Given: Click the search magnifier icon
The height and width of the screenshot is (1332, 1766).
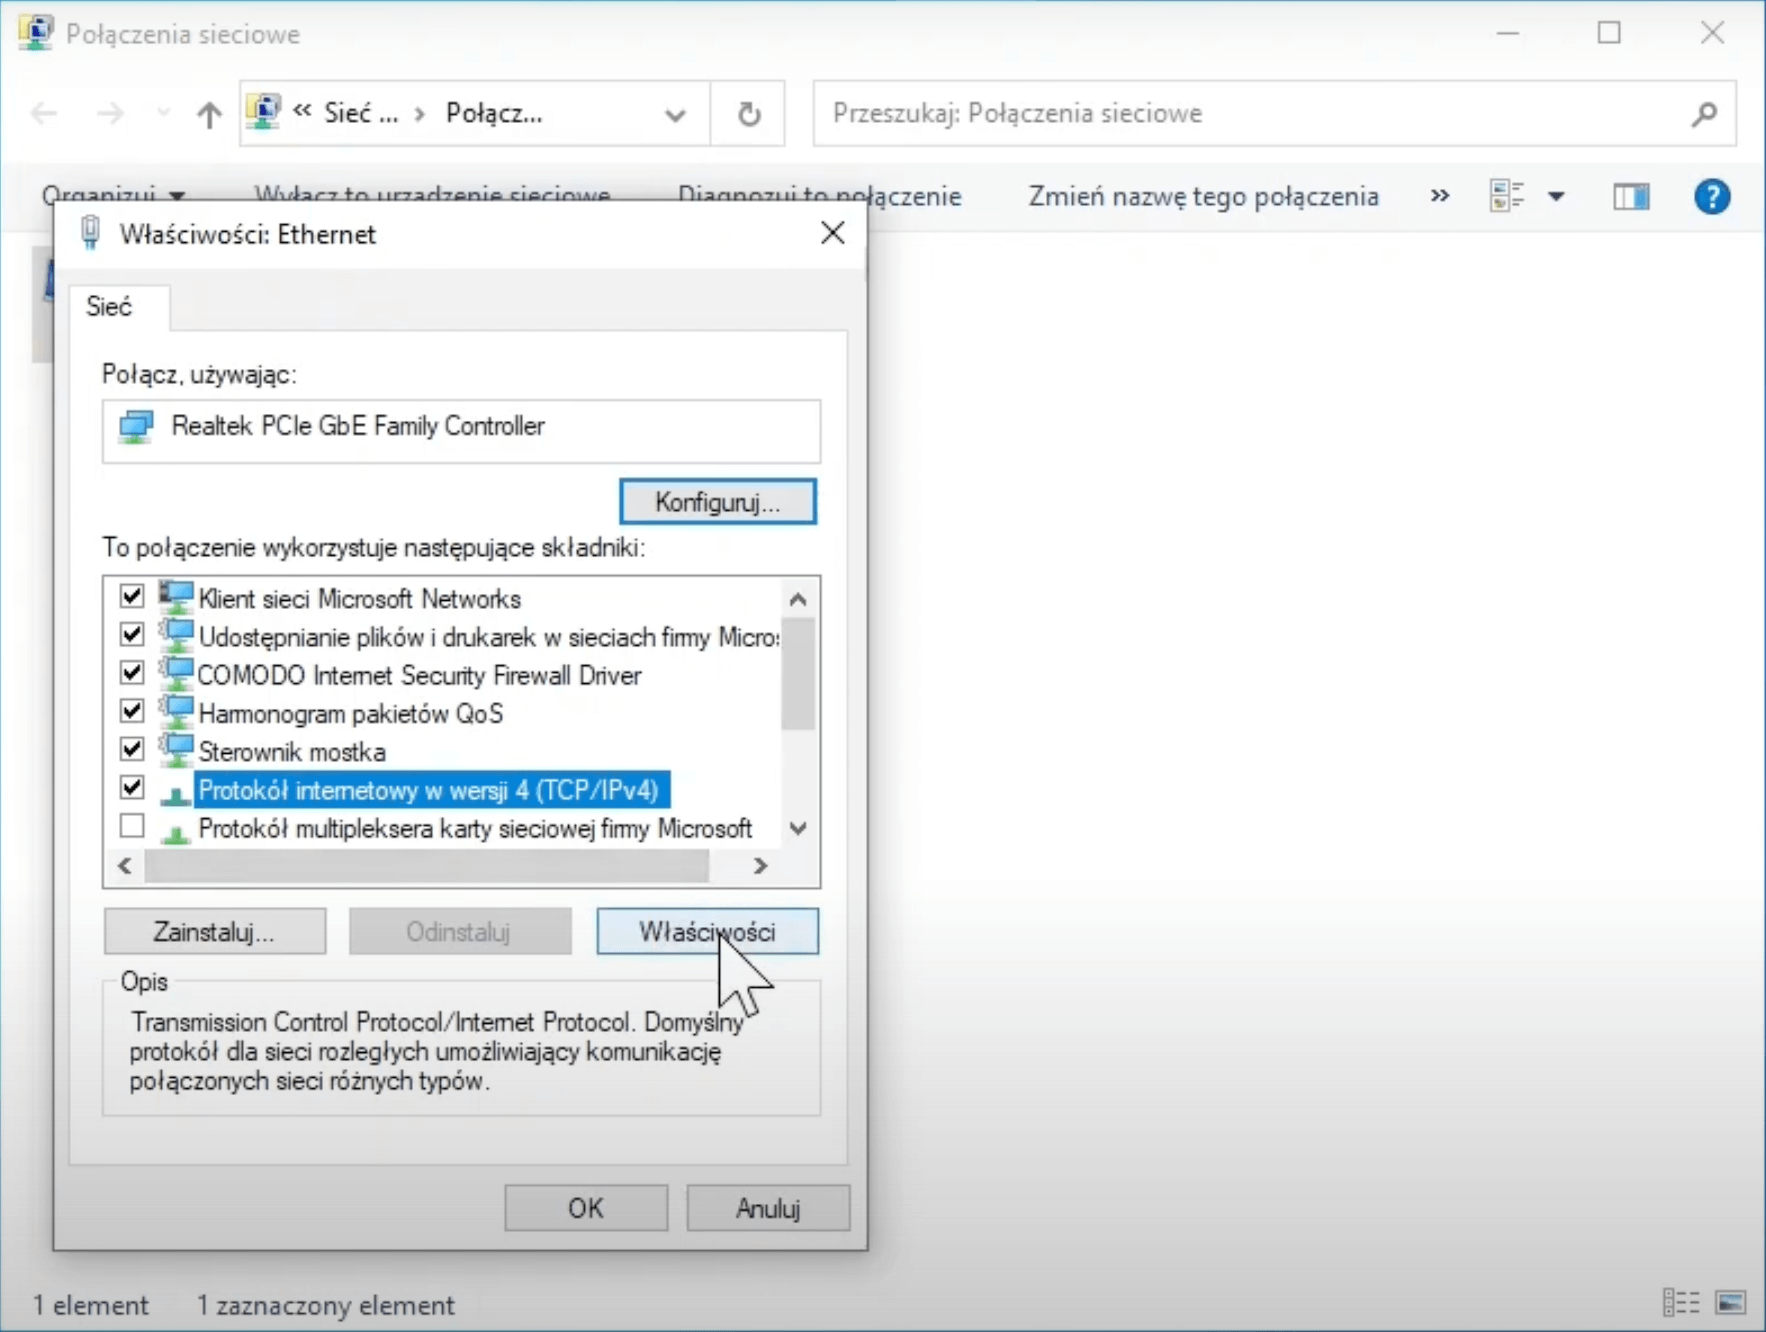Looking at the screenshot, I should click(1705, 114).
